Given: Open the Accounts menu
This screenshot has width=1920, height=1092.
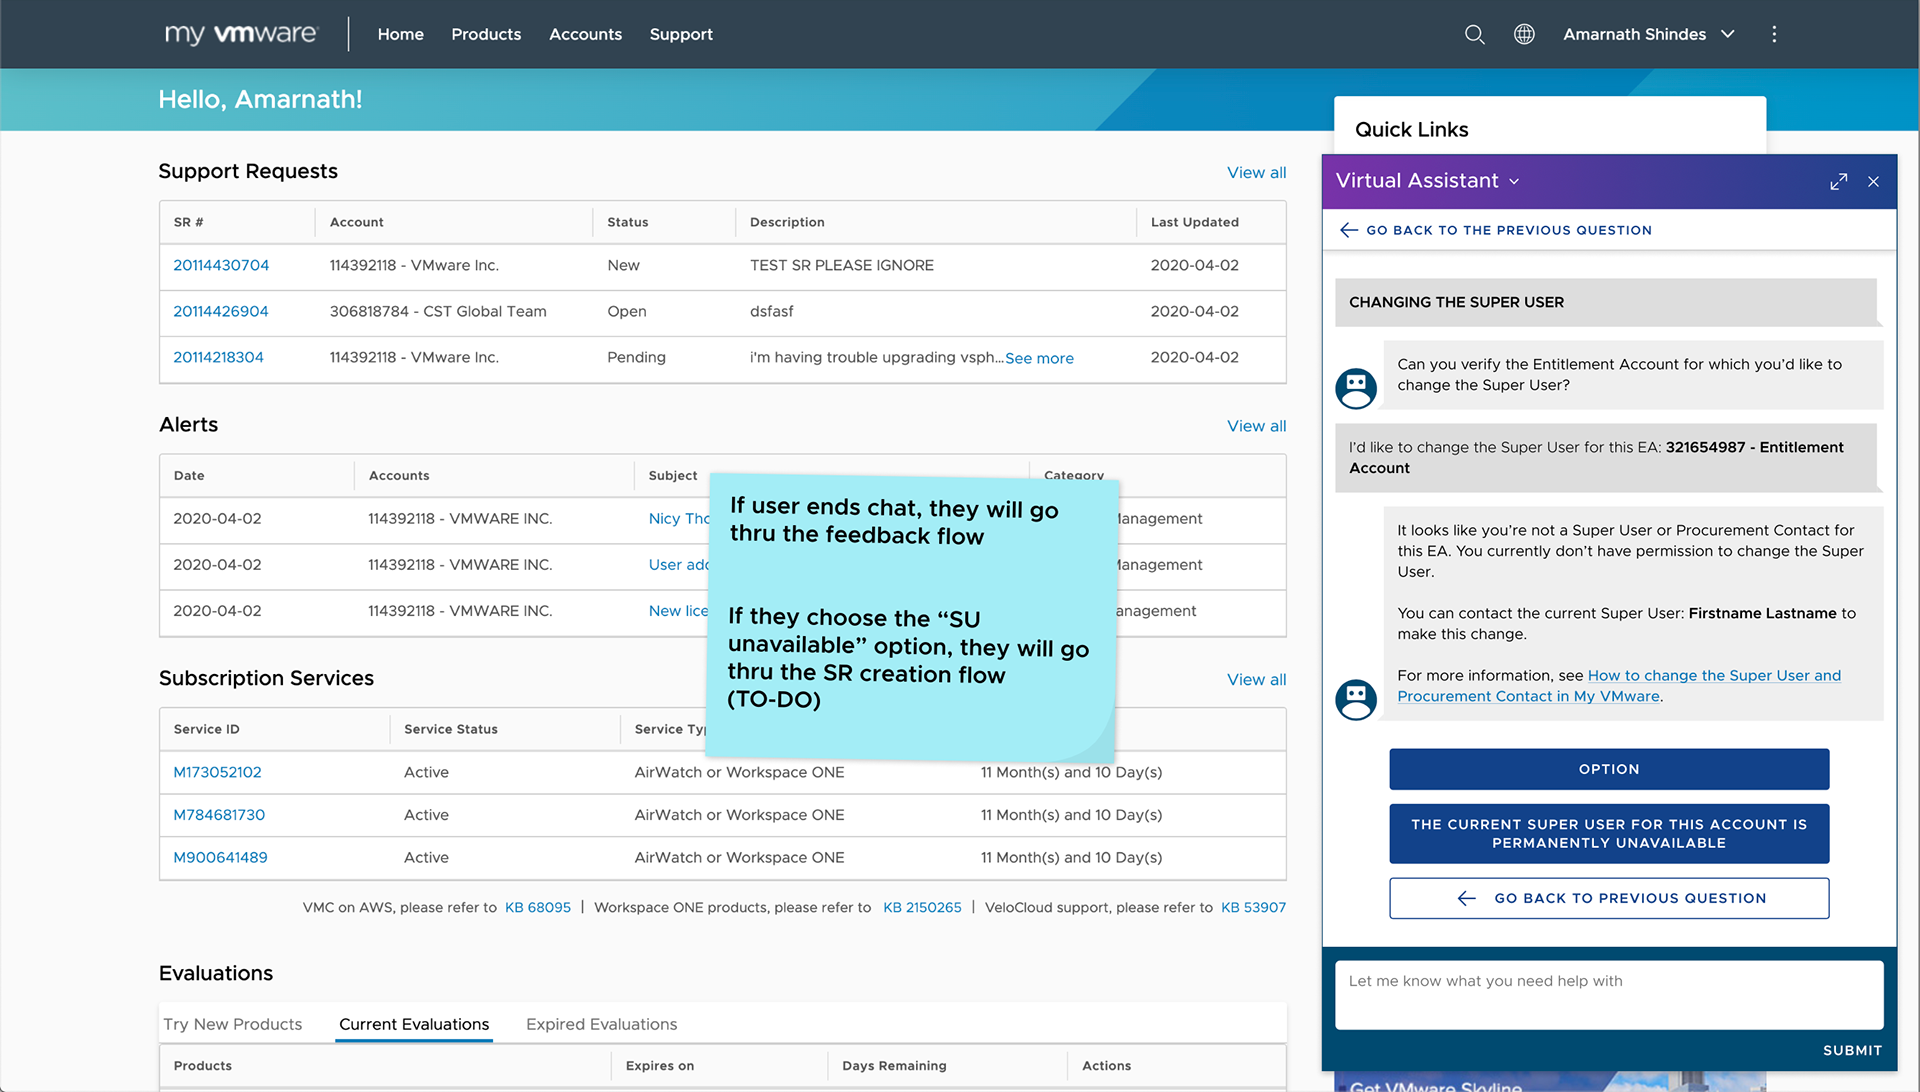Looking at the screenshot, I should pyautogui.click(x=585, y=34).
